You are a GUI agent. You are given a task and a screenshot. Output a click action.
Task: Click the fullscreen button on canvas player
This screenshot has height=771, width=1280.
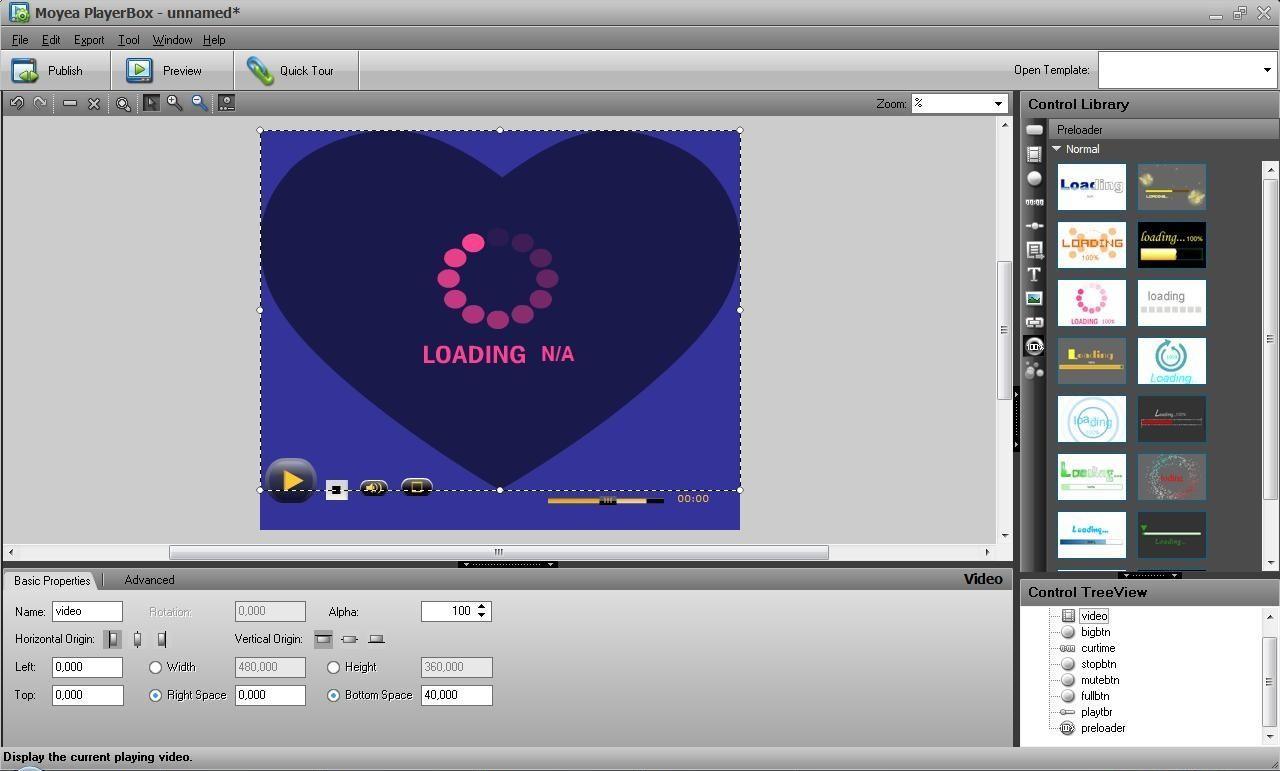click(x=417, y=487)
